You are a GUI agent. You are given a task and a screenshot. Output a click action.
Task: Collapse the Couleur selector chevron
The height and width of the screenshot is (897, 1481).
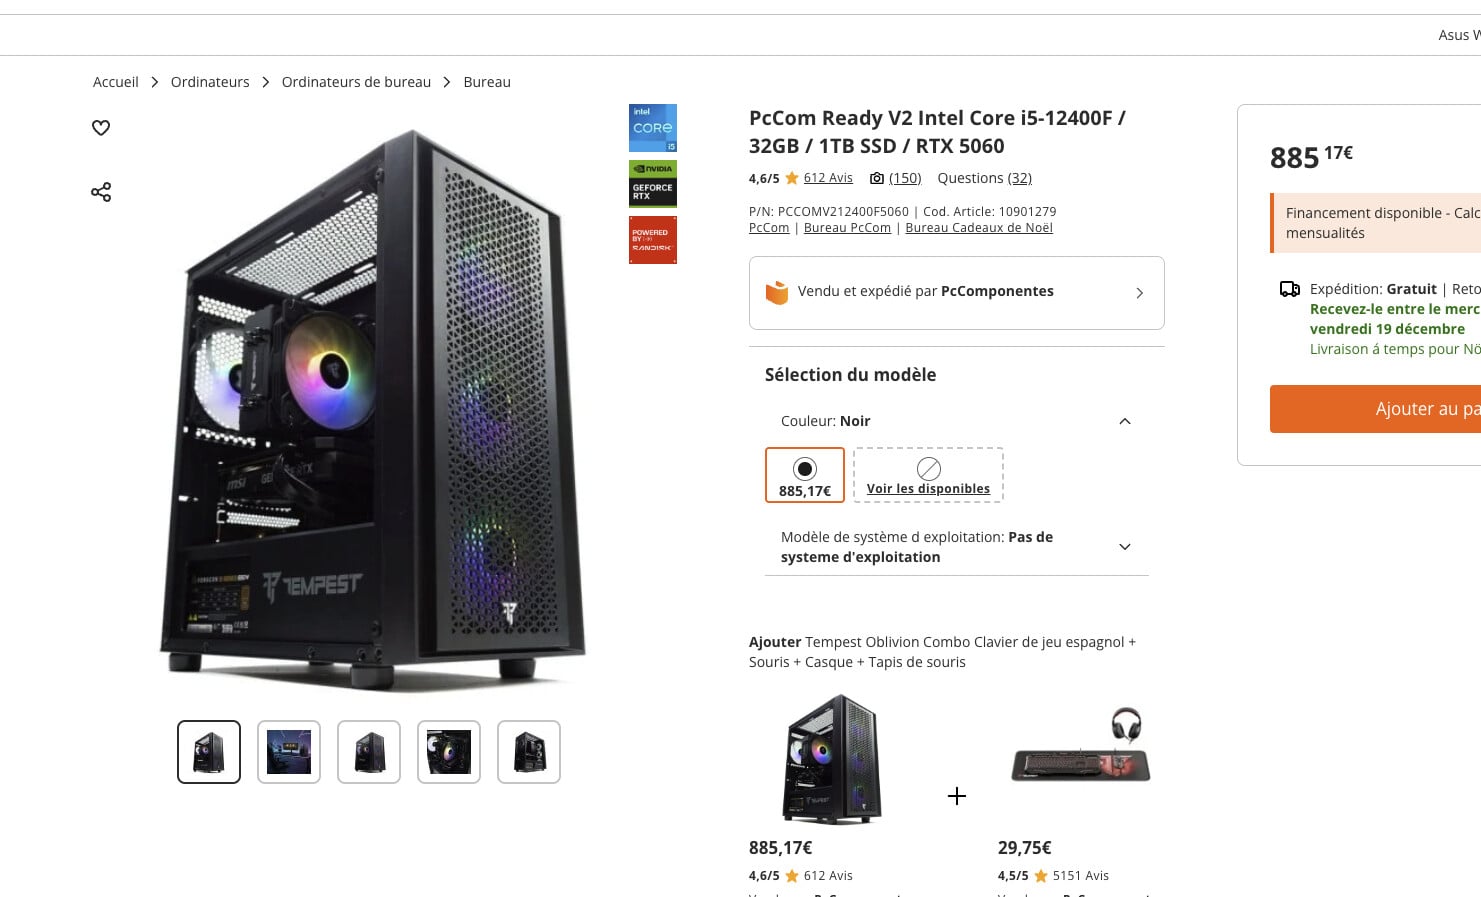(x=1125, y=421)
